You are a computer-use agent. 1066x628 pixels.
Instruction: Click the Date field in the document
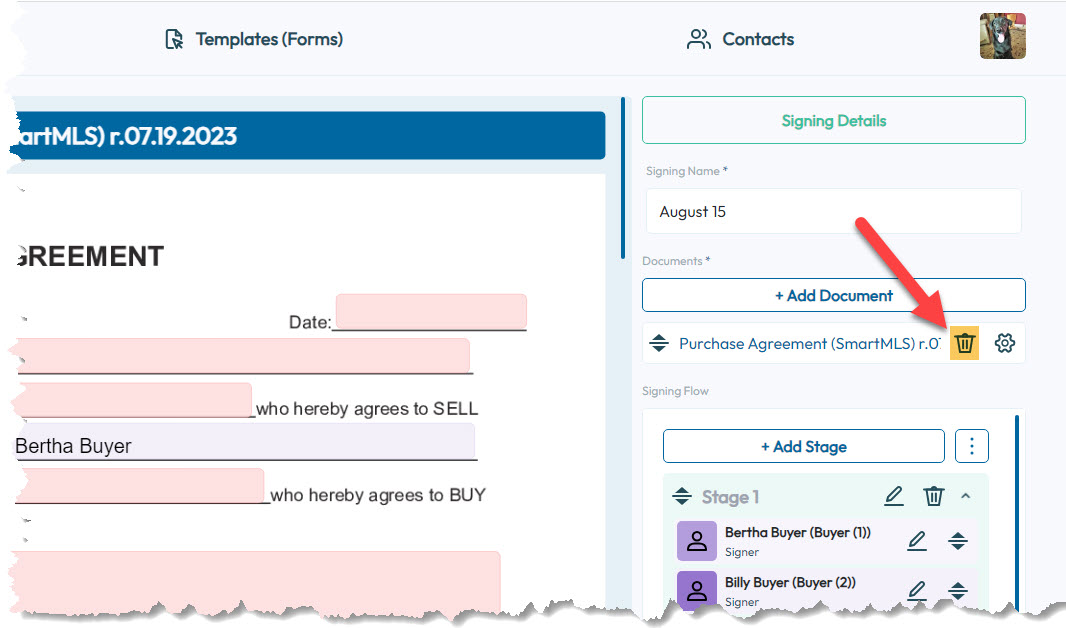[x=430, y=312]
